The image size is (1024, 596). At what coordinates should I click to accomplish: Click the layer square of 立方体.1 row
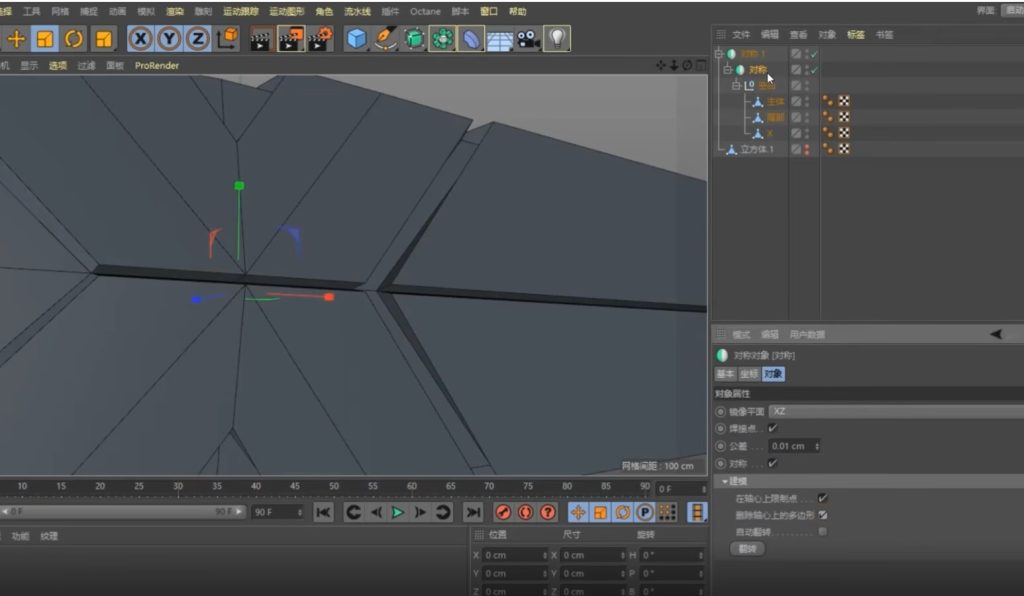[x=796, y=149]
